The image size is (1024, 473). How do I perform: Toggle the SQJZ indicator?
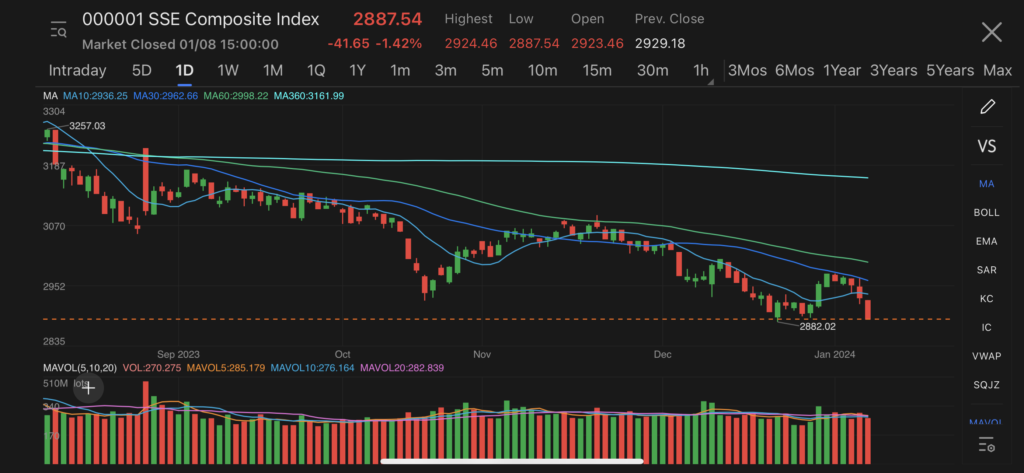pyautogui.click(x=986, y=385)
